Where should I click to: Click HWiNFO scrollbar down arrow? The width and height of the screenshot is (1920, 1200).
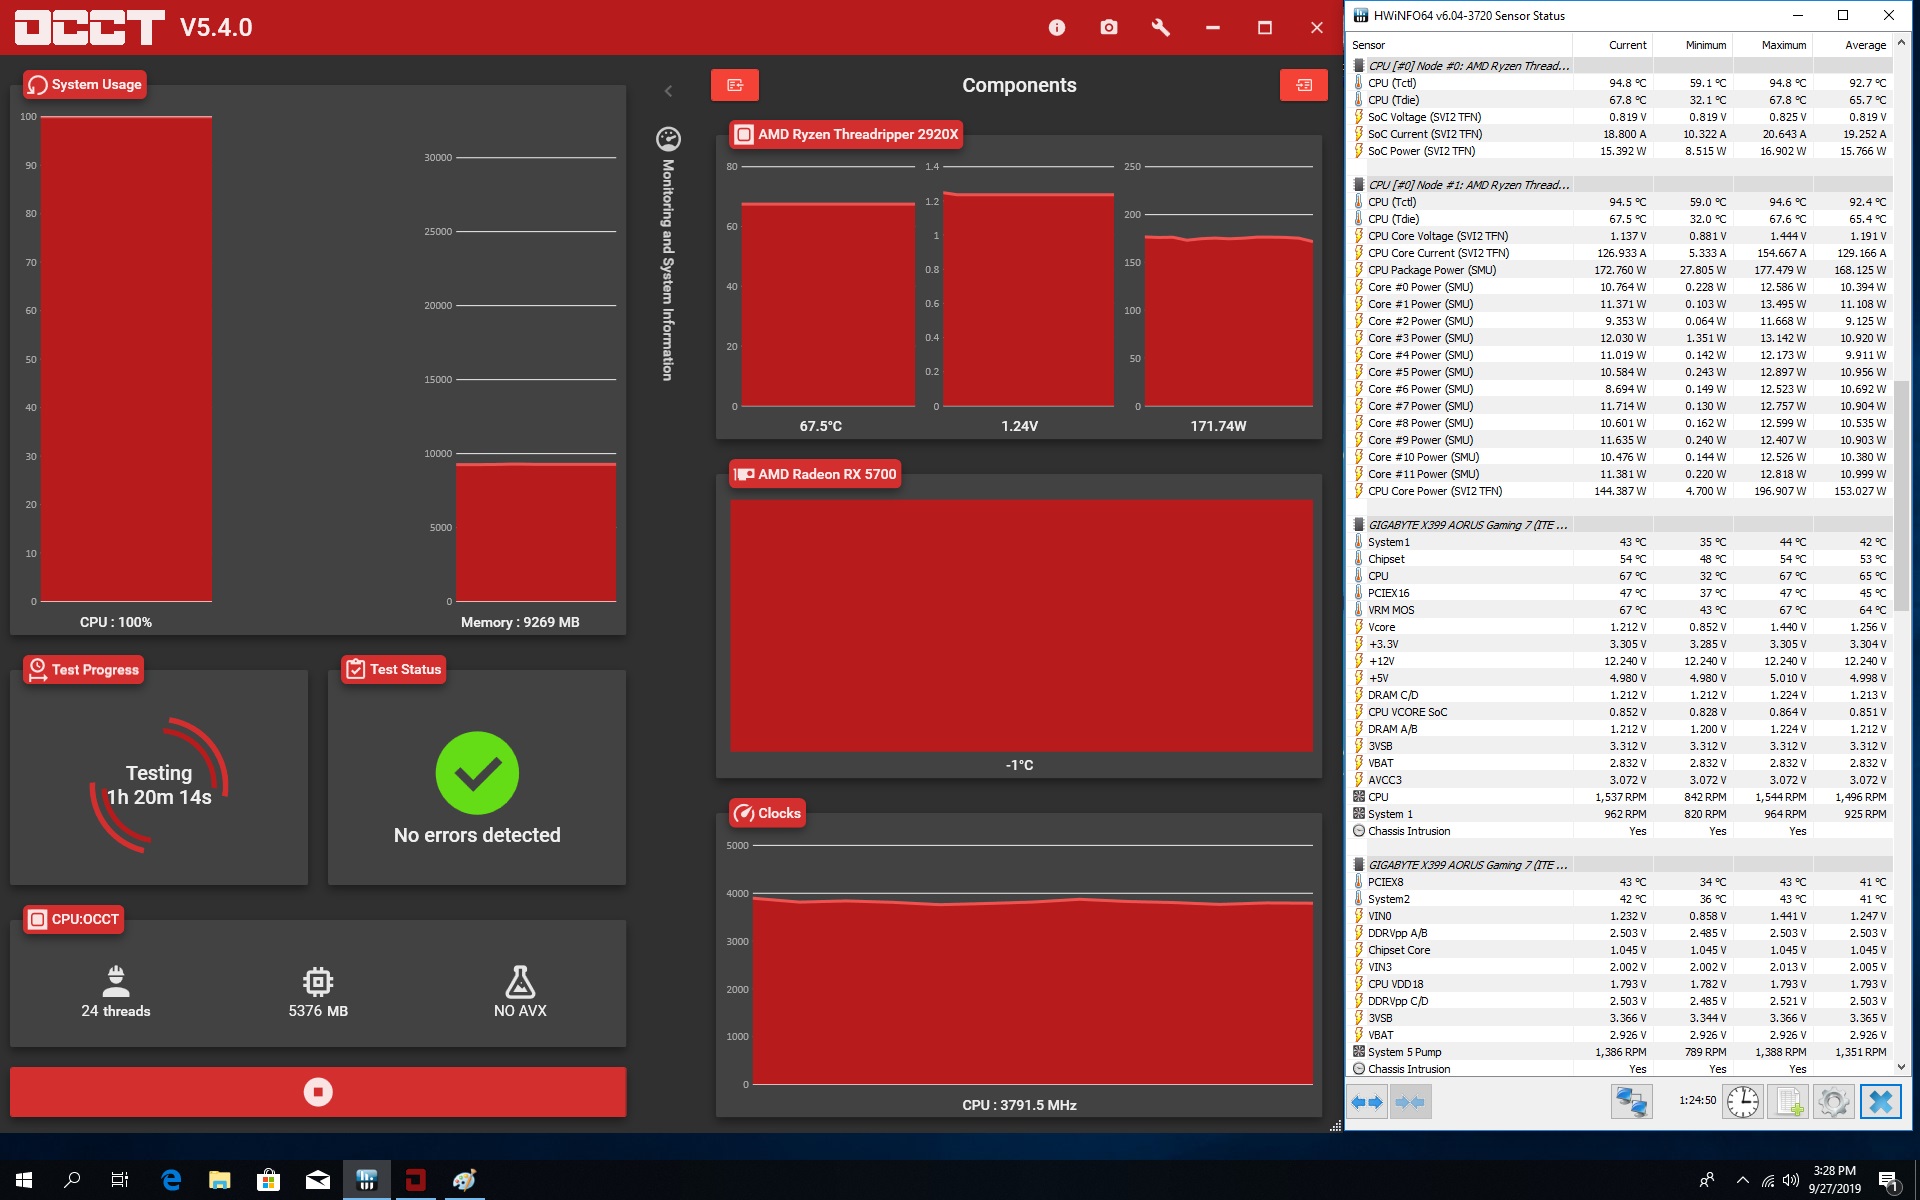pyautogui.click(x=1901, y=1067)
